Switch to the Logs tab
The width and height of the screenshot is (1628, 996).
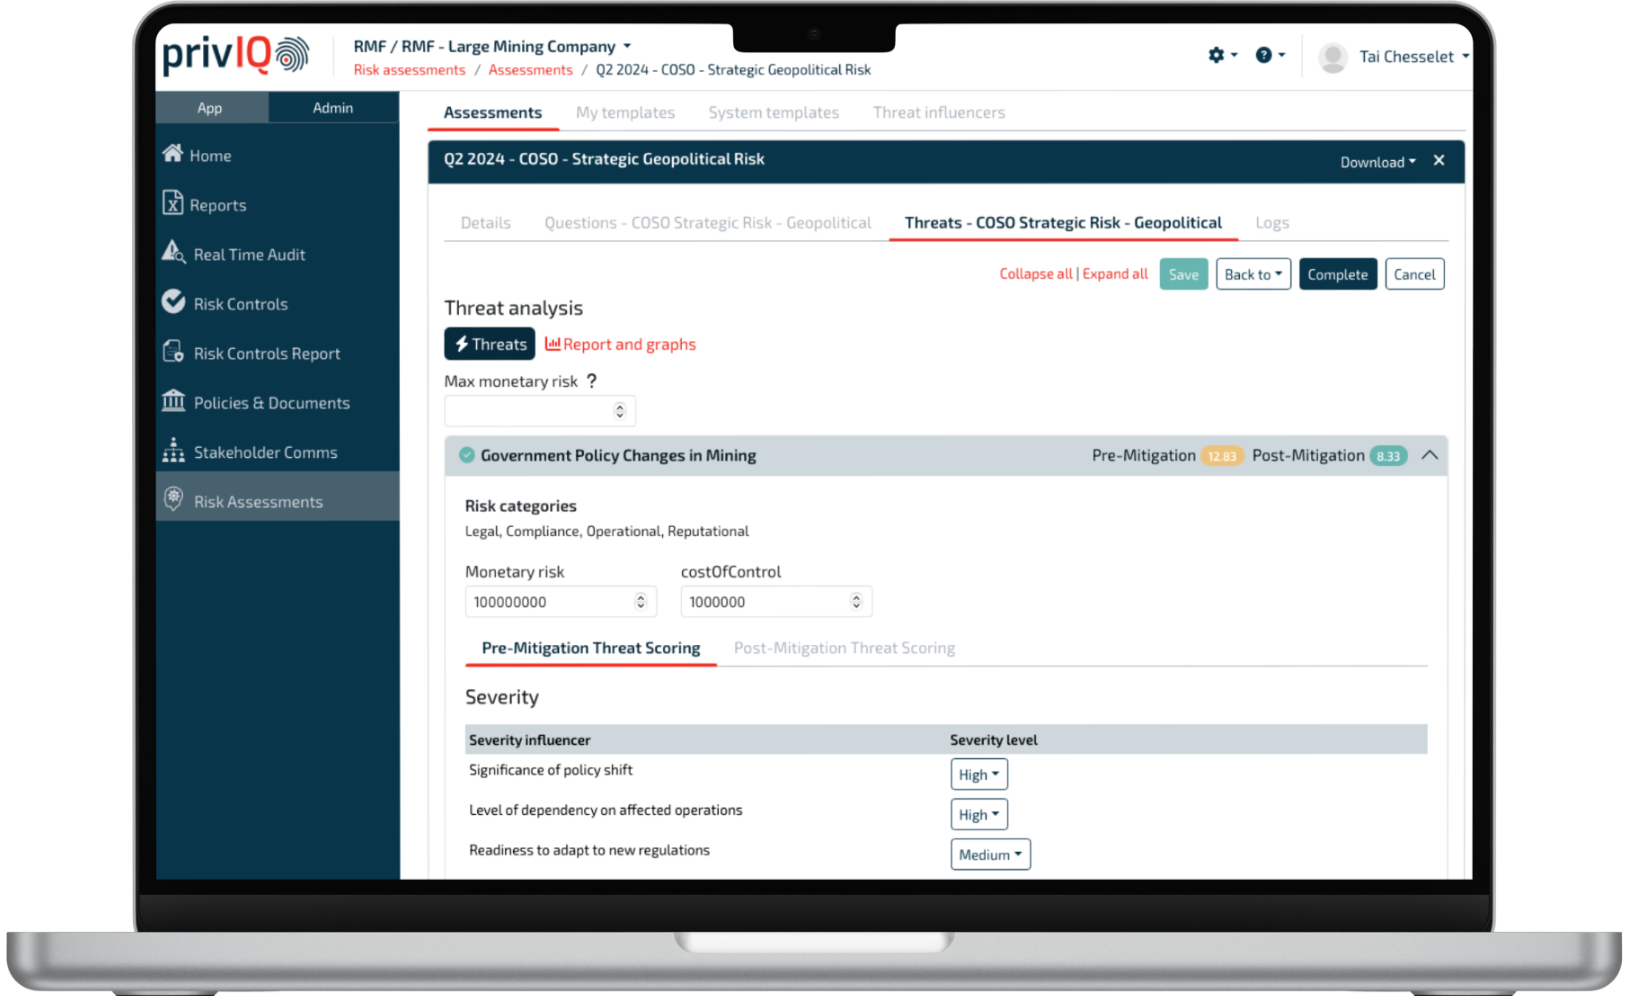(1271, 222)
